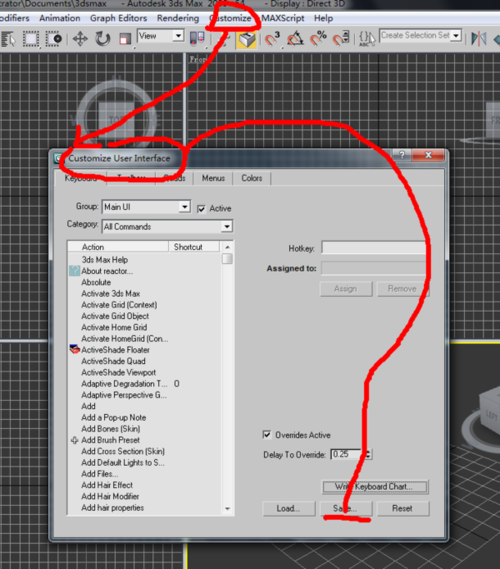Open the Help menu
This screenshot has width=500, height=569.
323,18
